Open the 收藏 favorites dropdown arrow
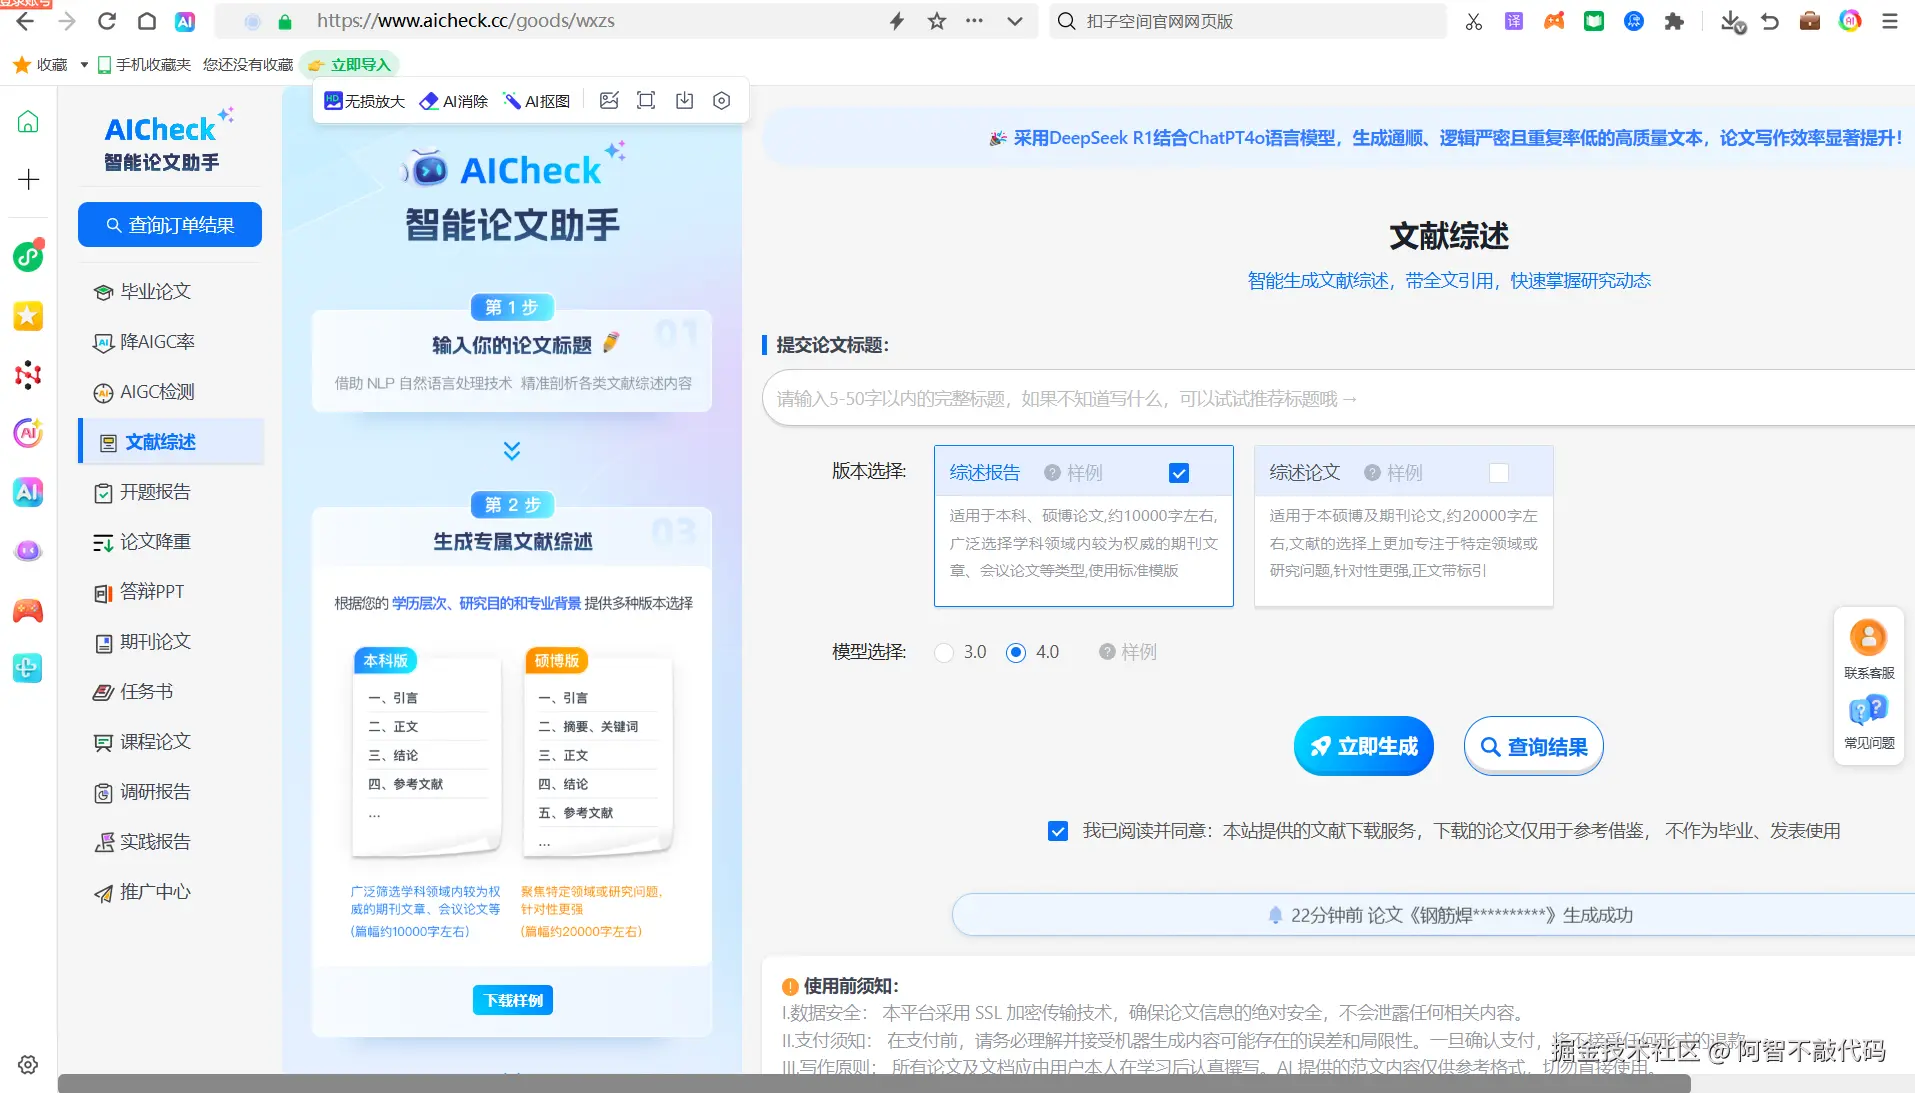This screenshot has height=1093, width=1915. pos(84,65)
